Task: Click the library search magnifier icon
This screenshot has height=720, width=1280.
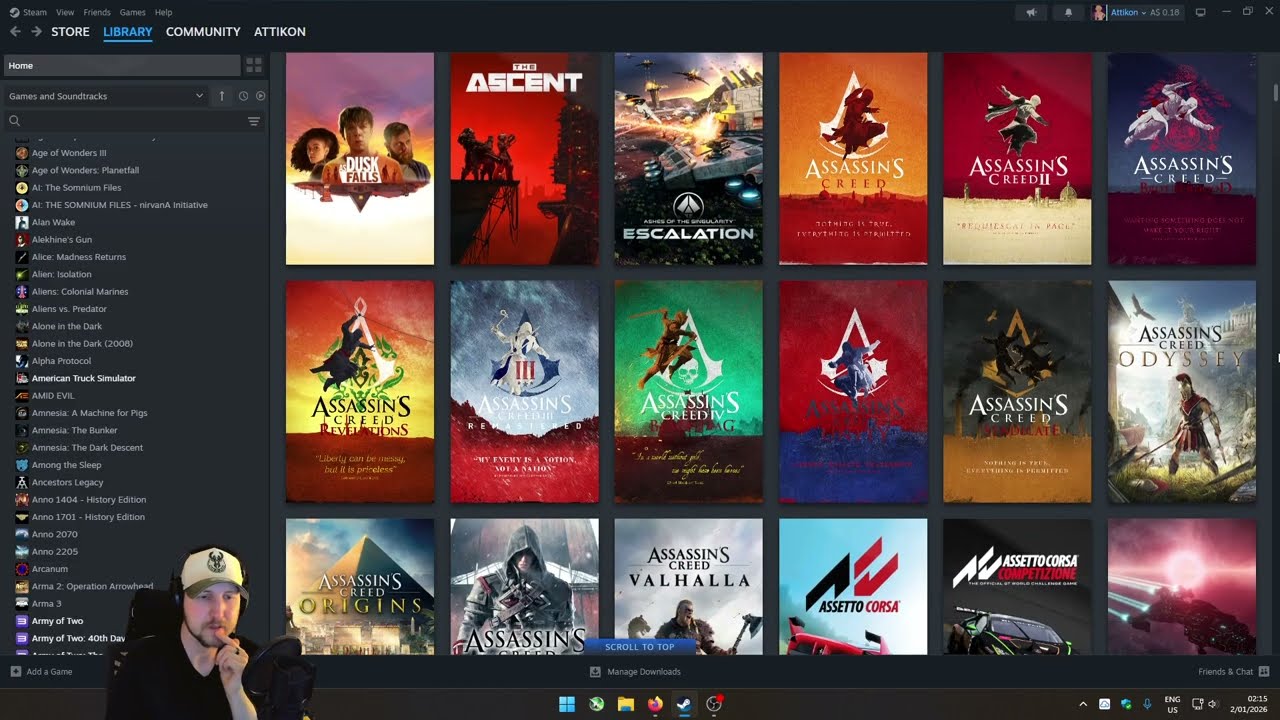Action: click(15, 121)
